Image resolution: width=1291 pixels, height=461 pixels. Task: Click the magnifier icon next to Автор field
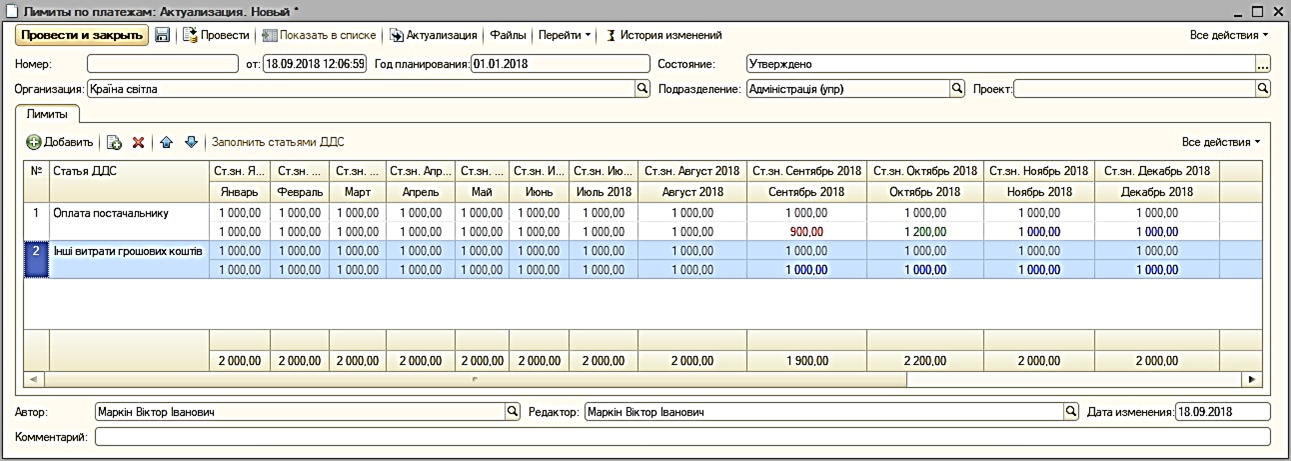coord(513,411)
